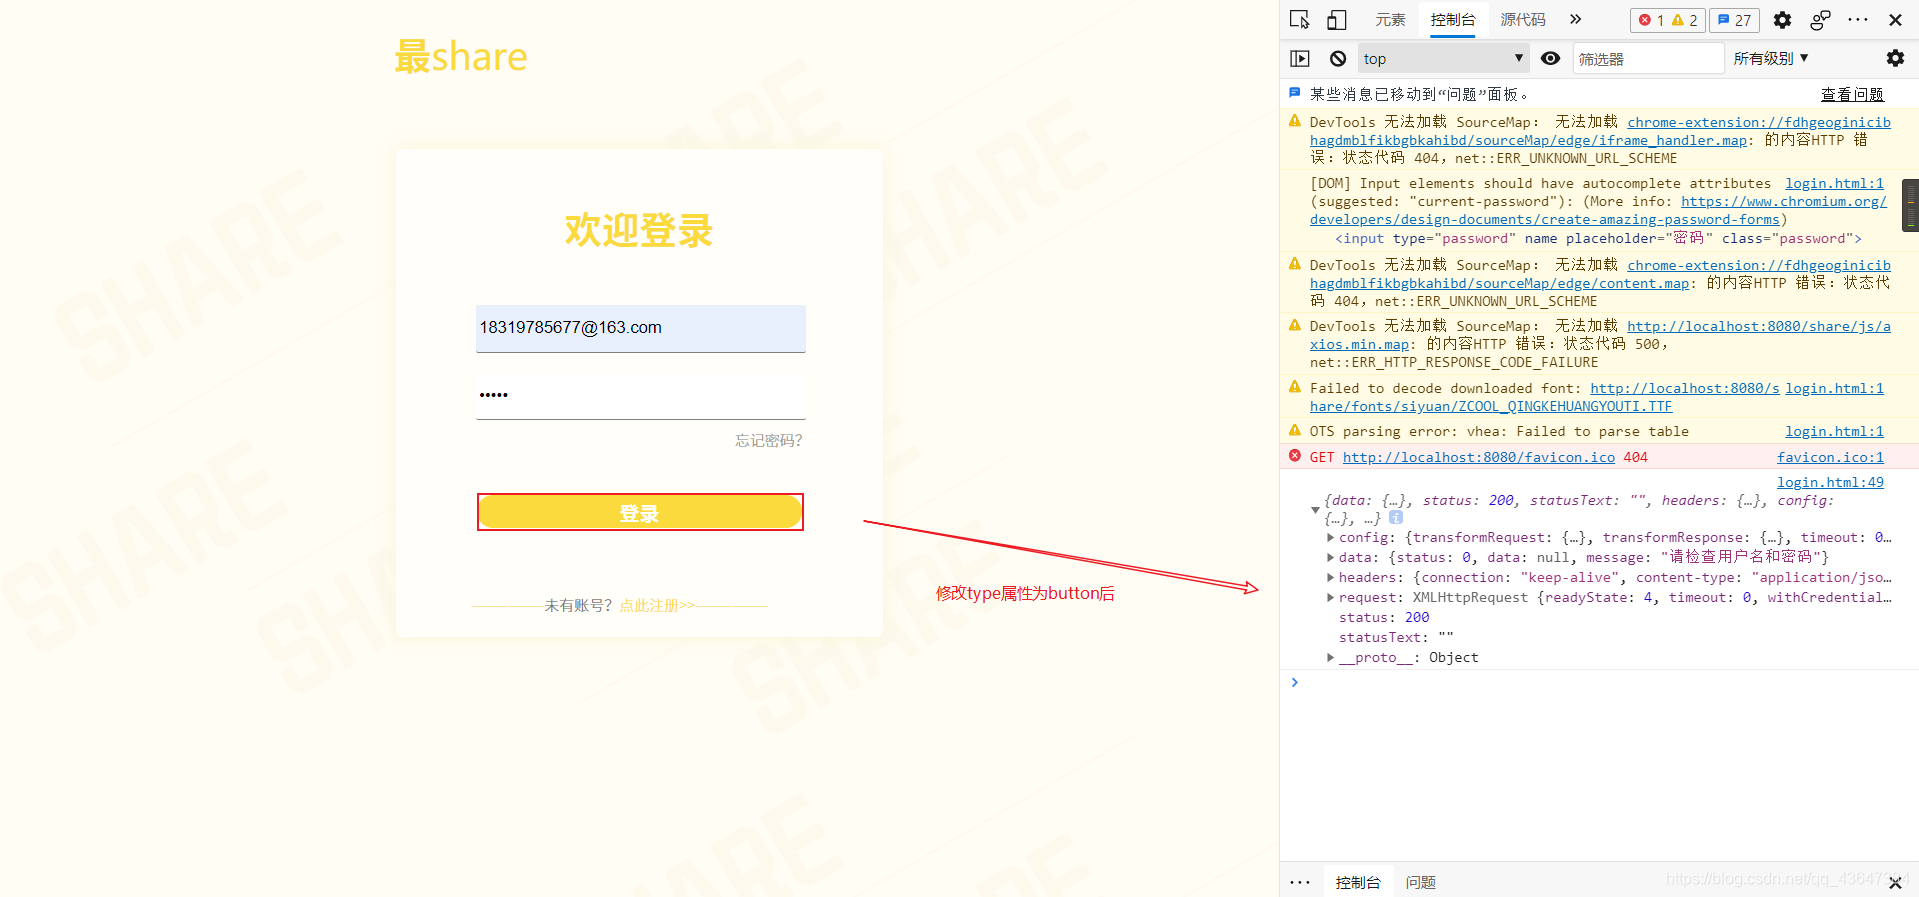Screen dimensions: 1919x897
Task: Expand the config property row
Action: tap(1330, 537)
